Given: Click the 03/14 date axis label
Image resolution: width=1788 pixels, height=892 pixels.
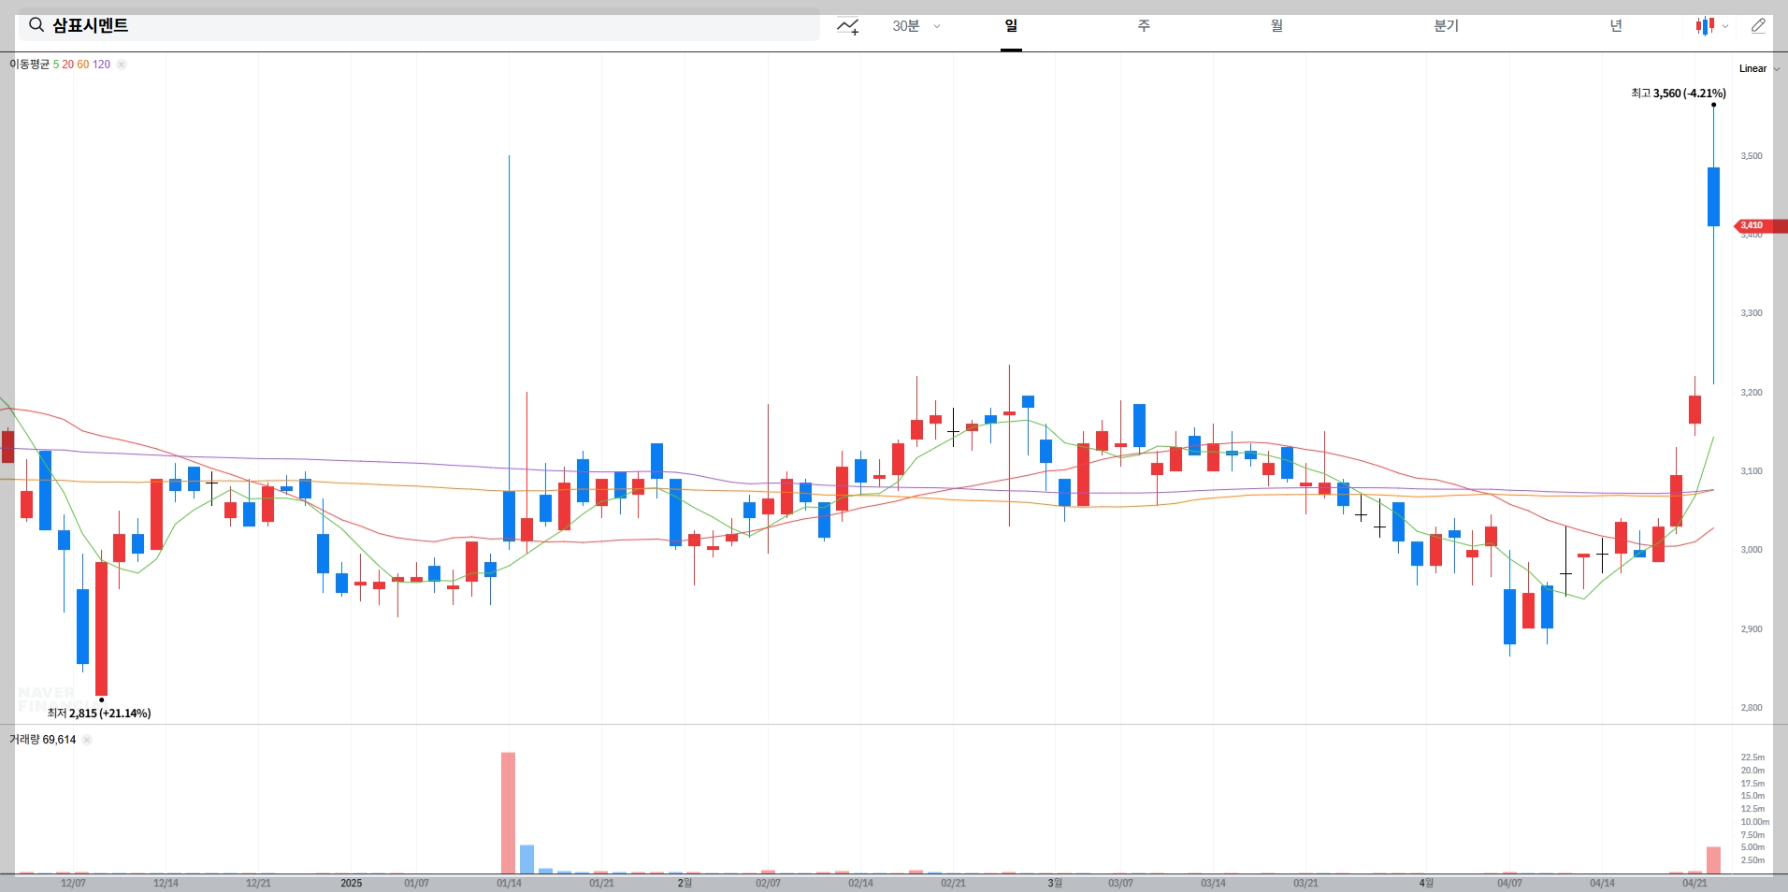Looking at the screenshot, I should click(1213, 883).
